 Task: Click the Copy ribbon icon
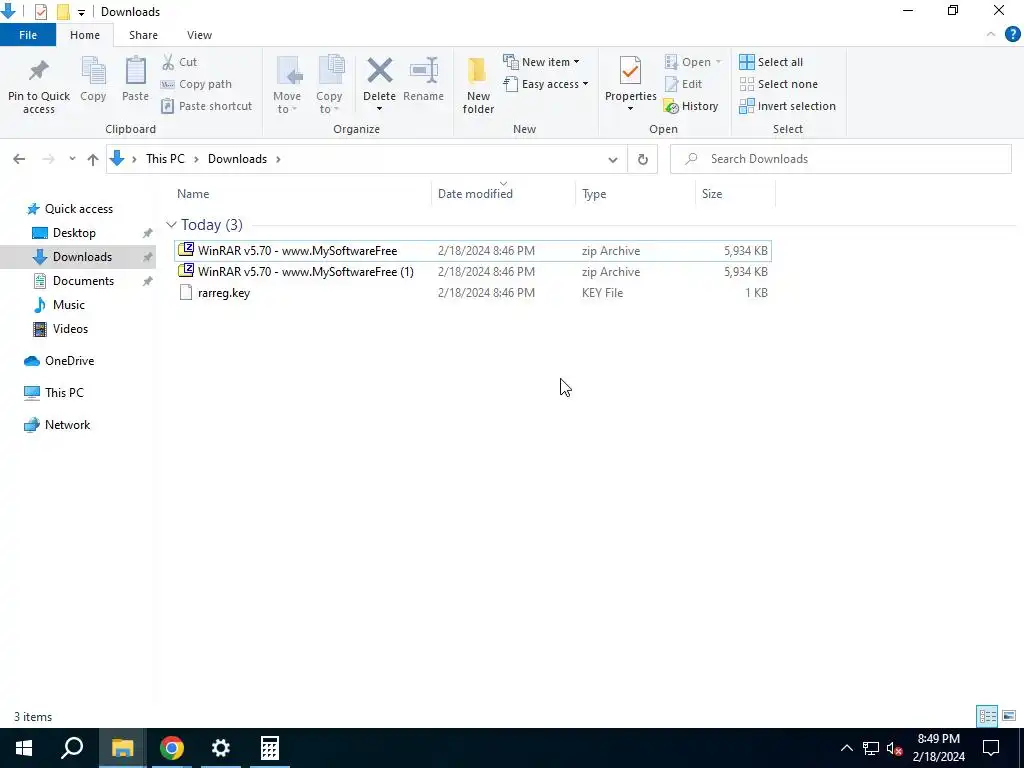93,71
